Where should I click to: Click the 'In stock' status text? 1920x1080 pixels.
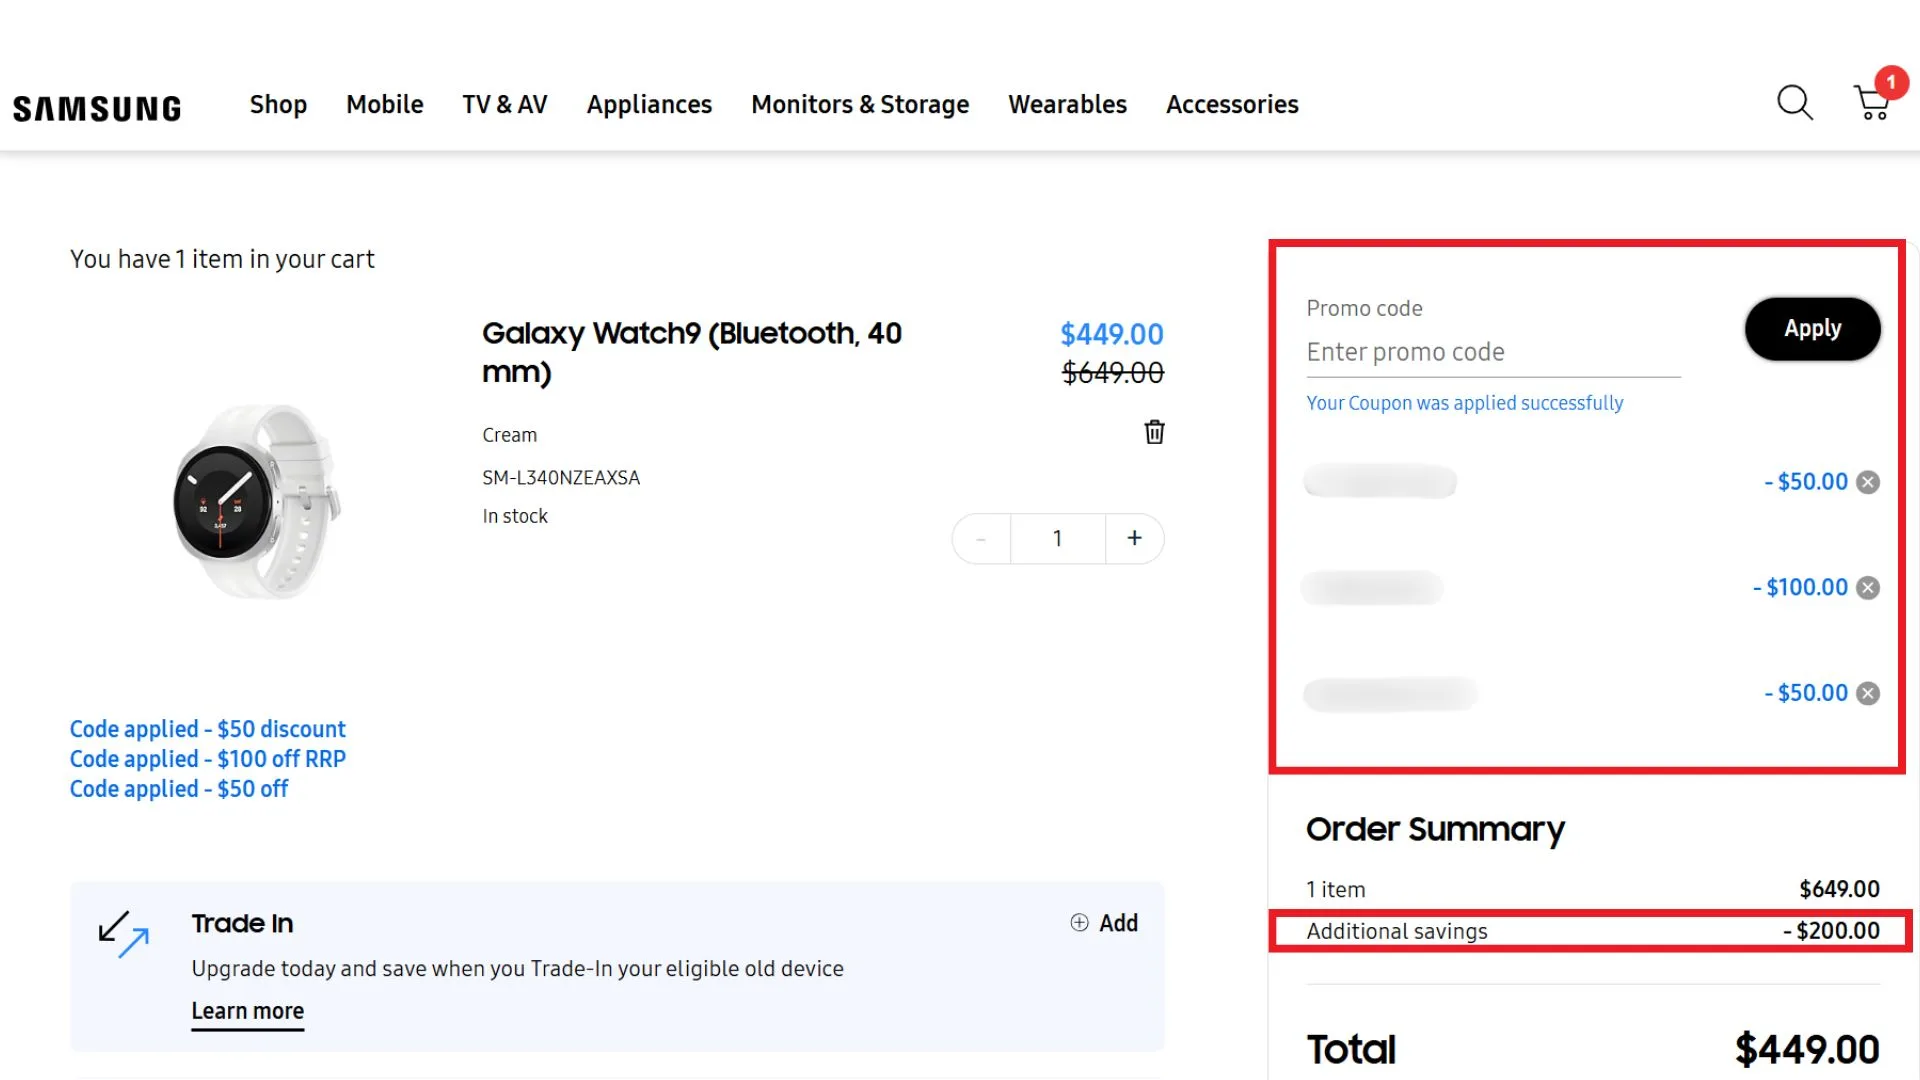click(x=515, y=516)
